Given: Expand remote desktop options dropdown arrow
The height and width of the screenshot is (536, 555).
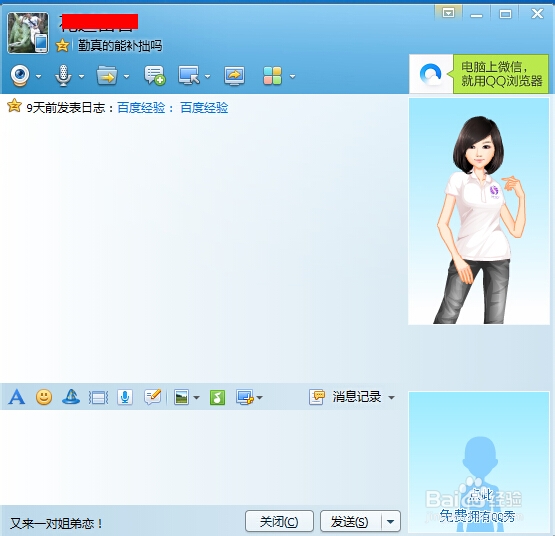Looking at the screenshot, I should (x=207, y=76).
